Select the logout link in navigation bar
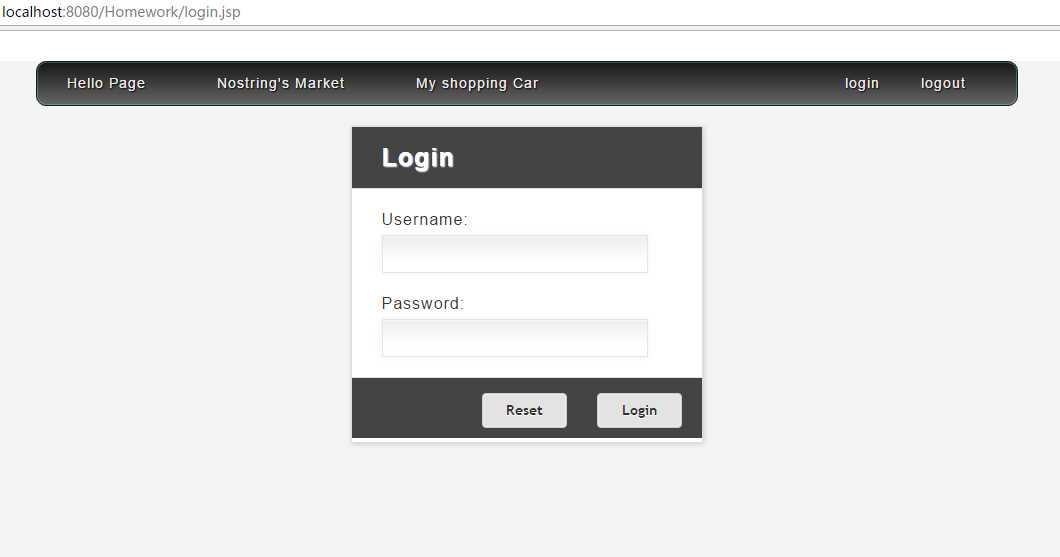This screenshot has height=557, width=1060. click(943, 83)
